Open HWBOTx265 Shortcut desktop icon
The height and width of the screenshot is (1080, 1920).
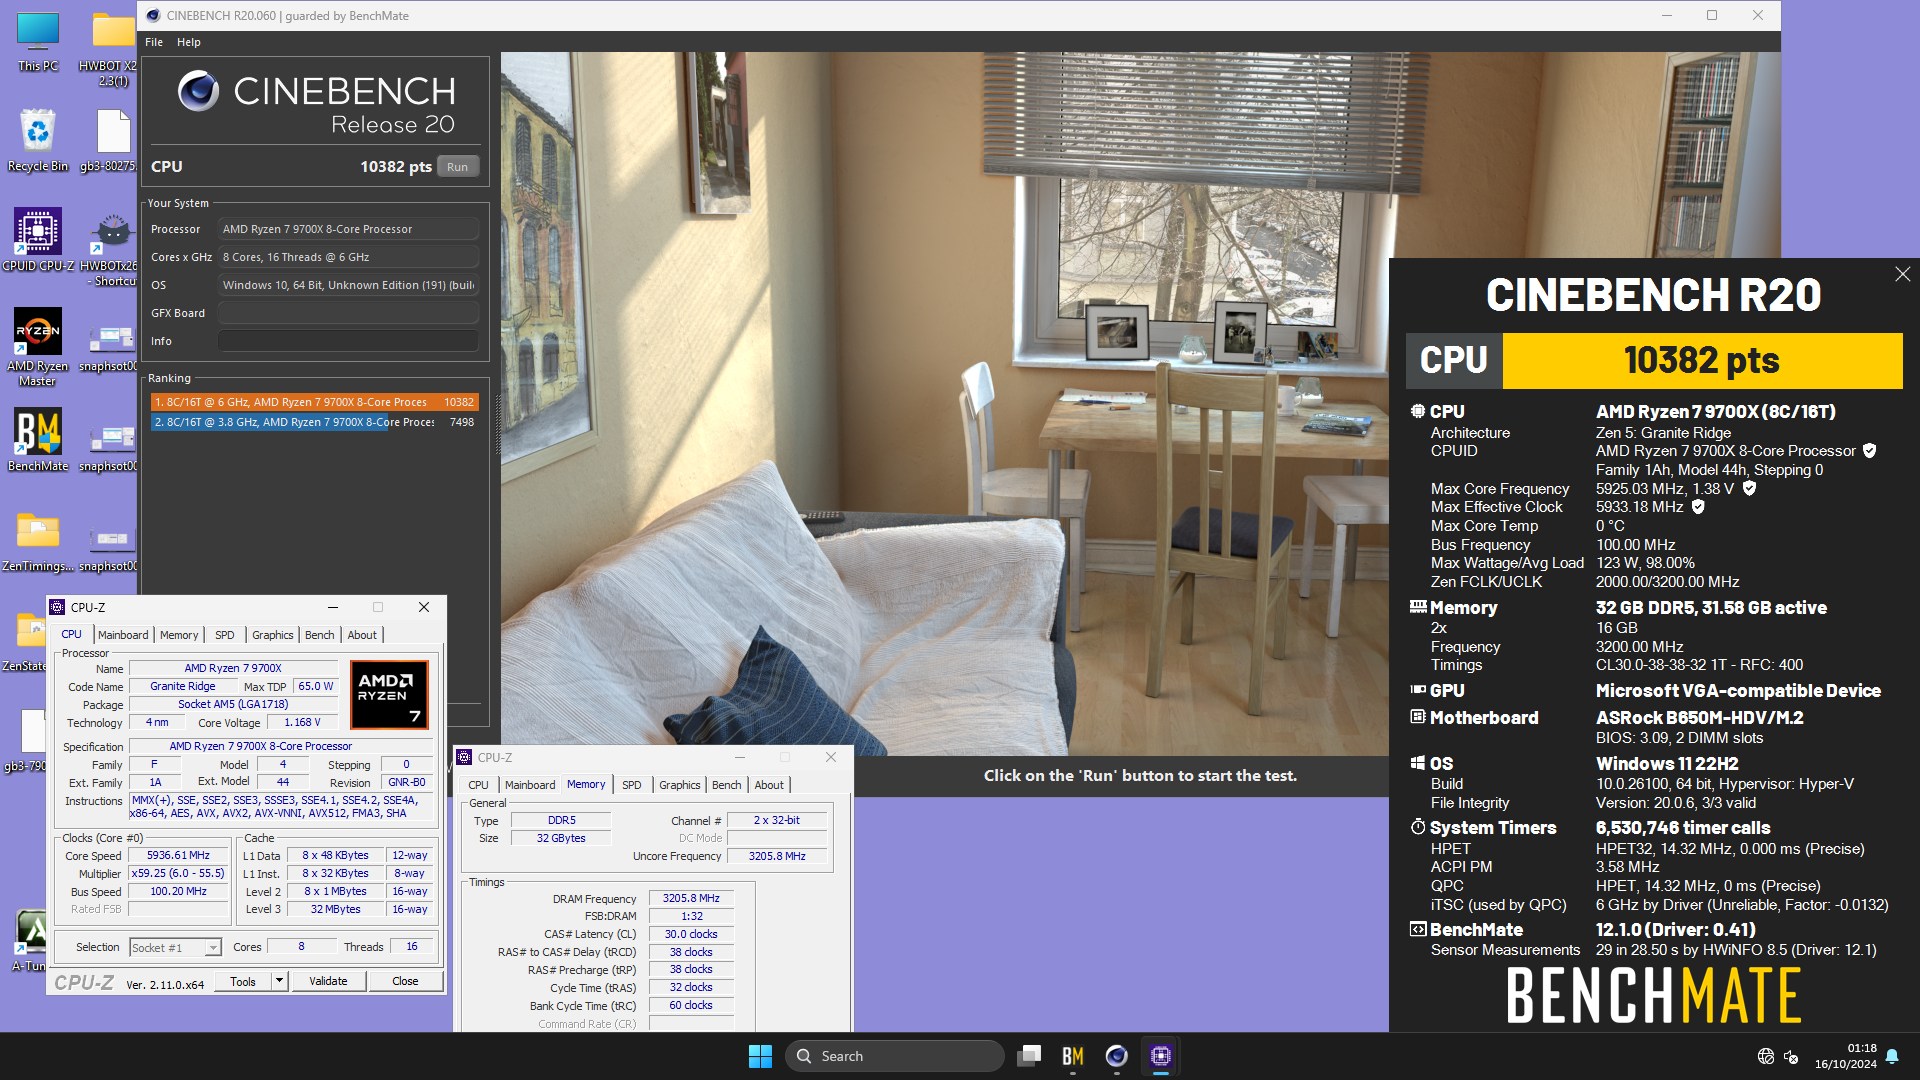pos(112,247)
